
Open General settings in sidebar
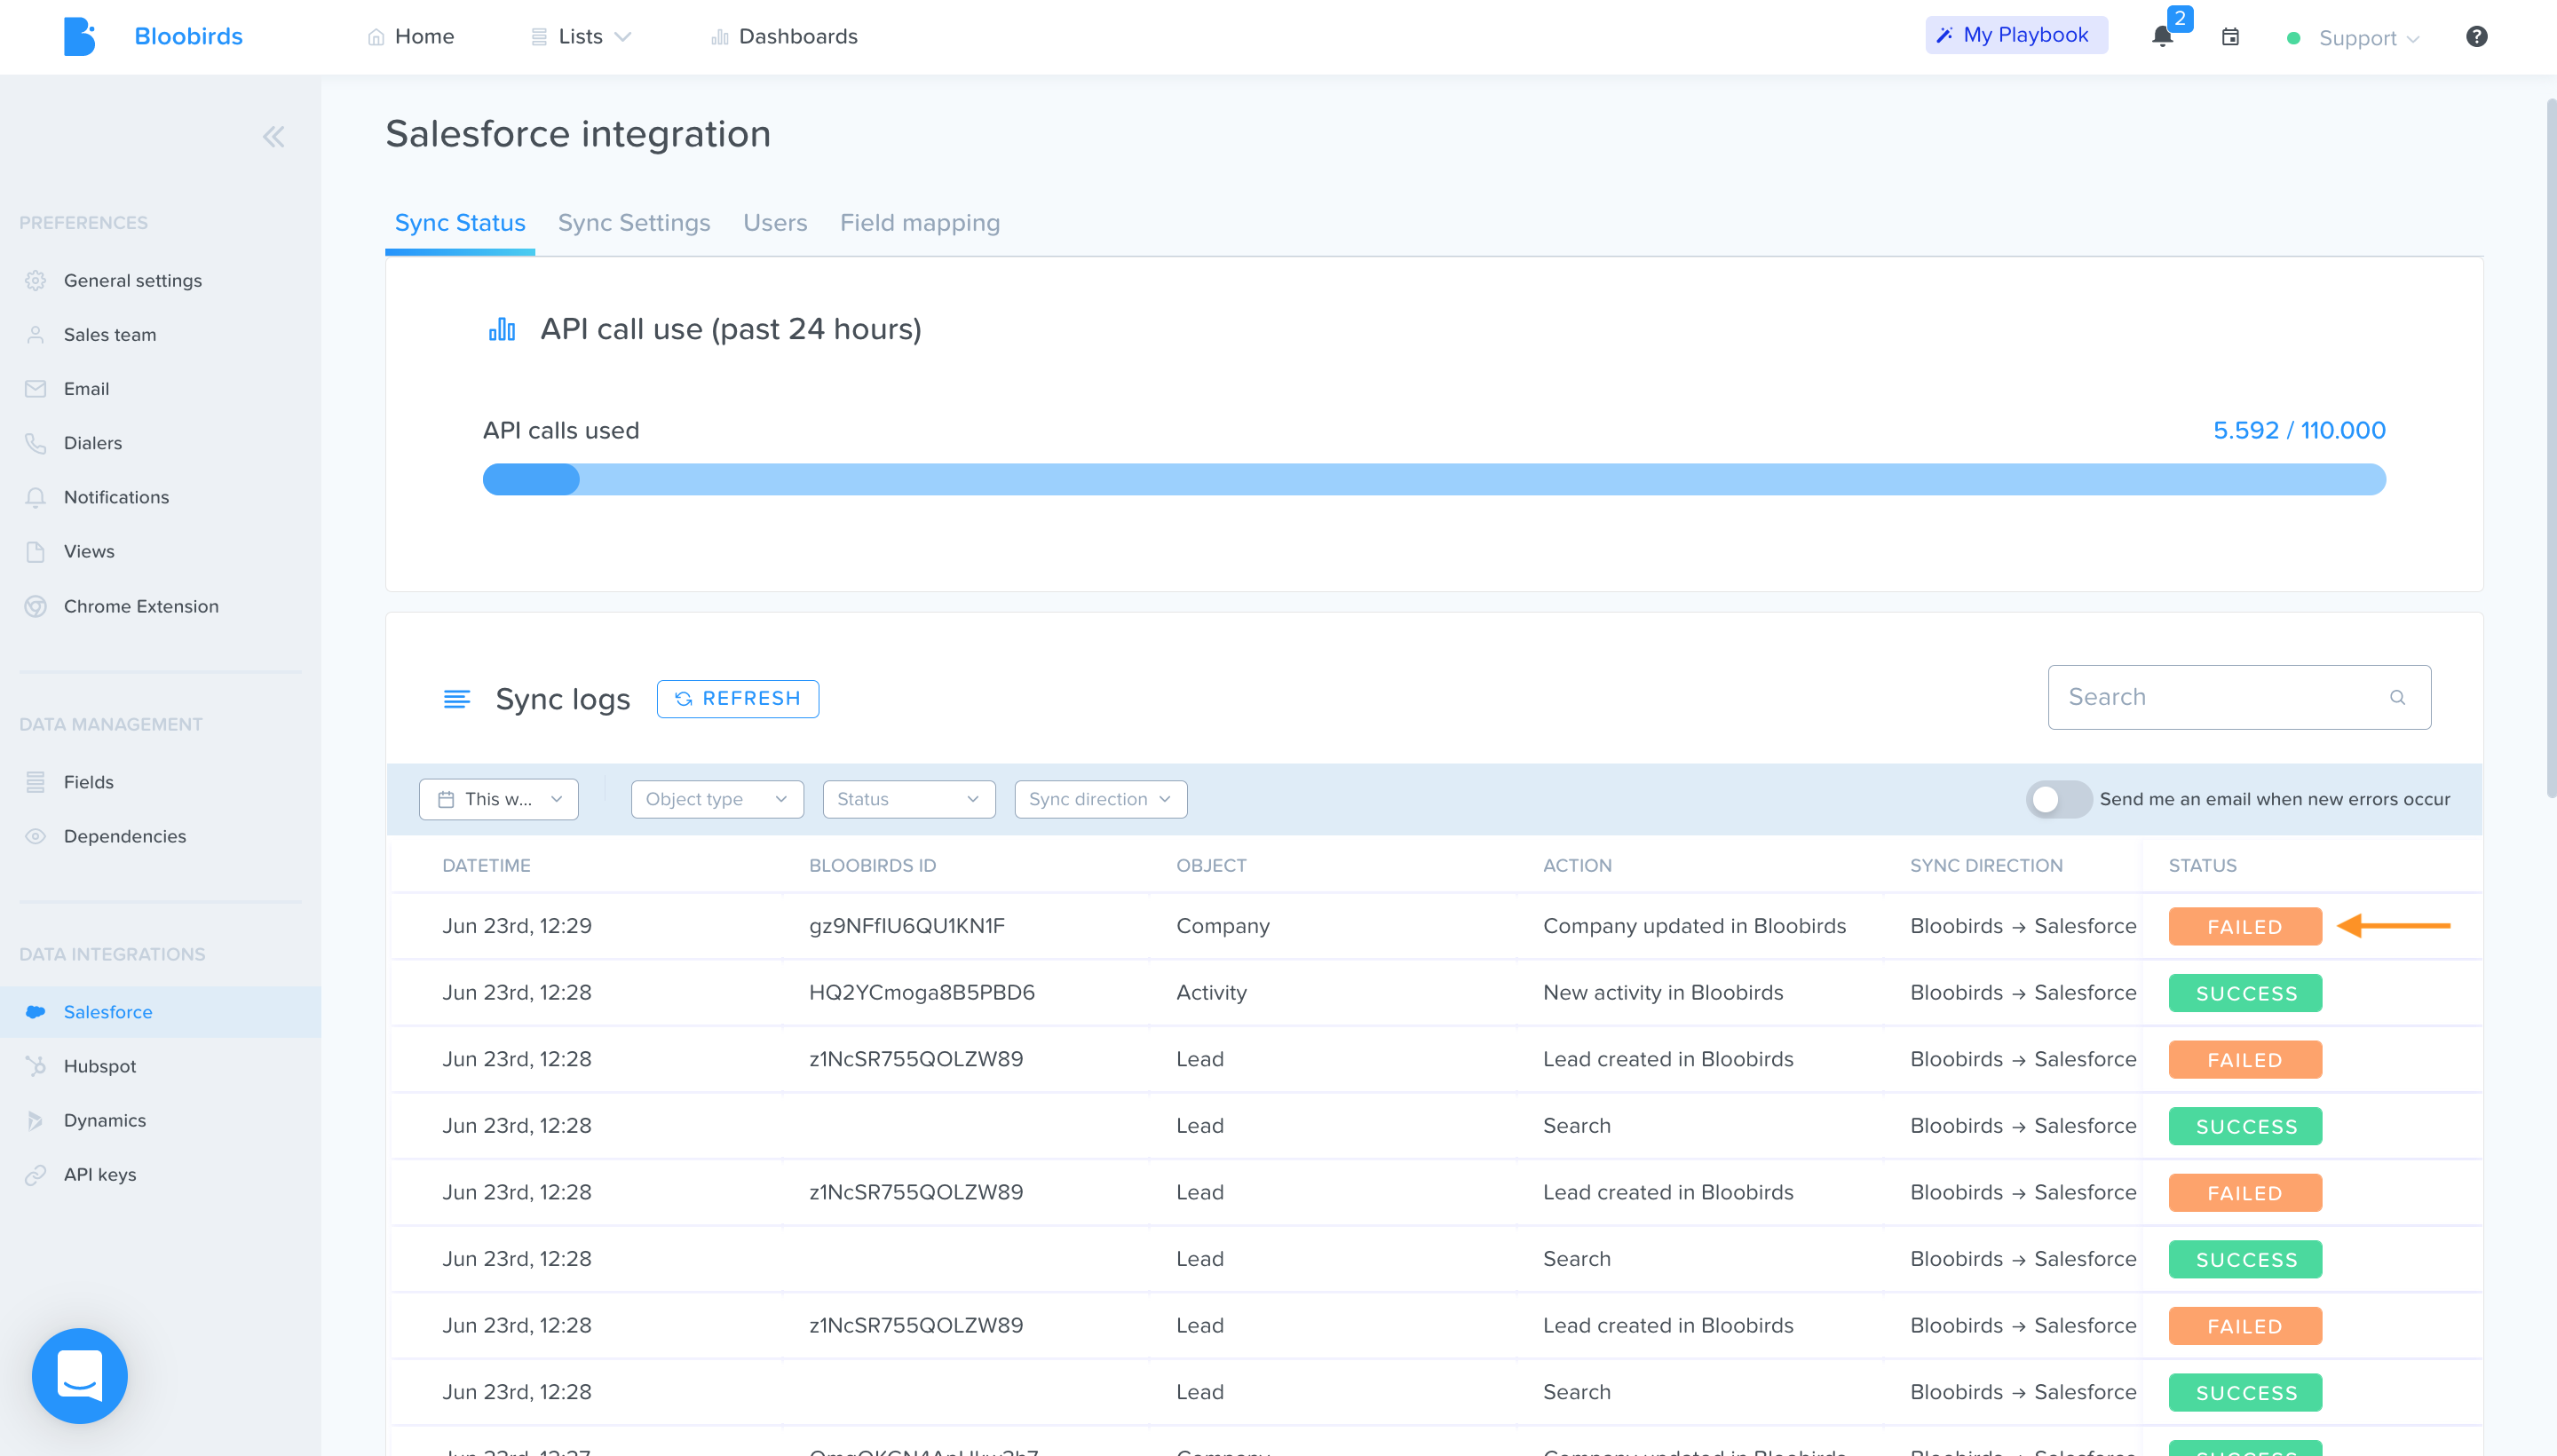click(133, 281)
